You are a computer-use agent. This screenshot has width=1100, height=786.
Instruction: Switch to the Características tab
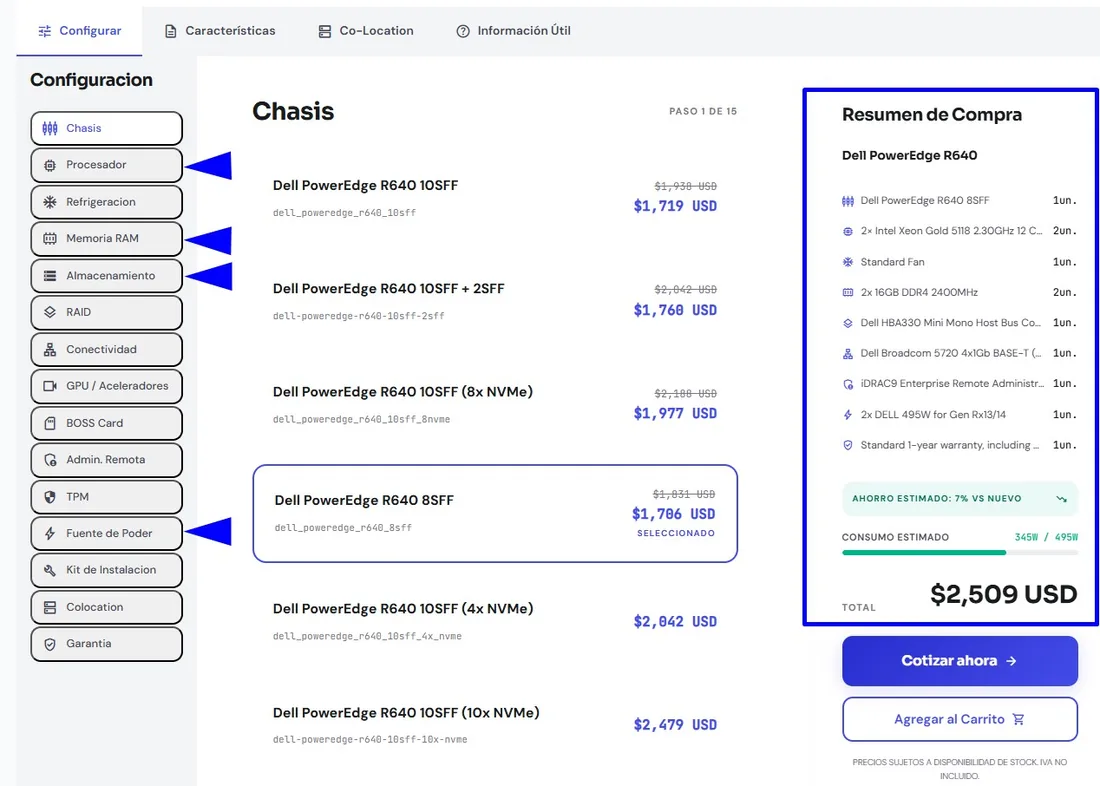pyautogui.click(x=220, y=31)
